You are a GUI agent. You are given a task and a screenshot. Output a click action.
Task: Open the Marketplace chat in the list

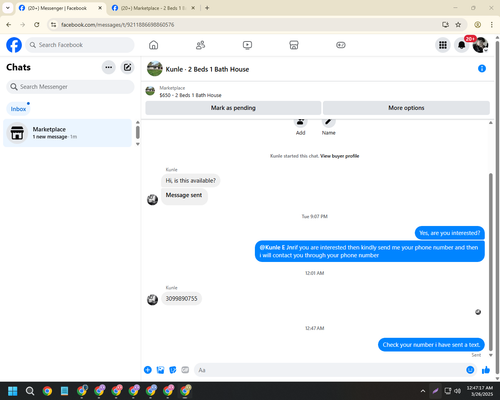[67, 133]
